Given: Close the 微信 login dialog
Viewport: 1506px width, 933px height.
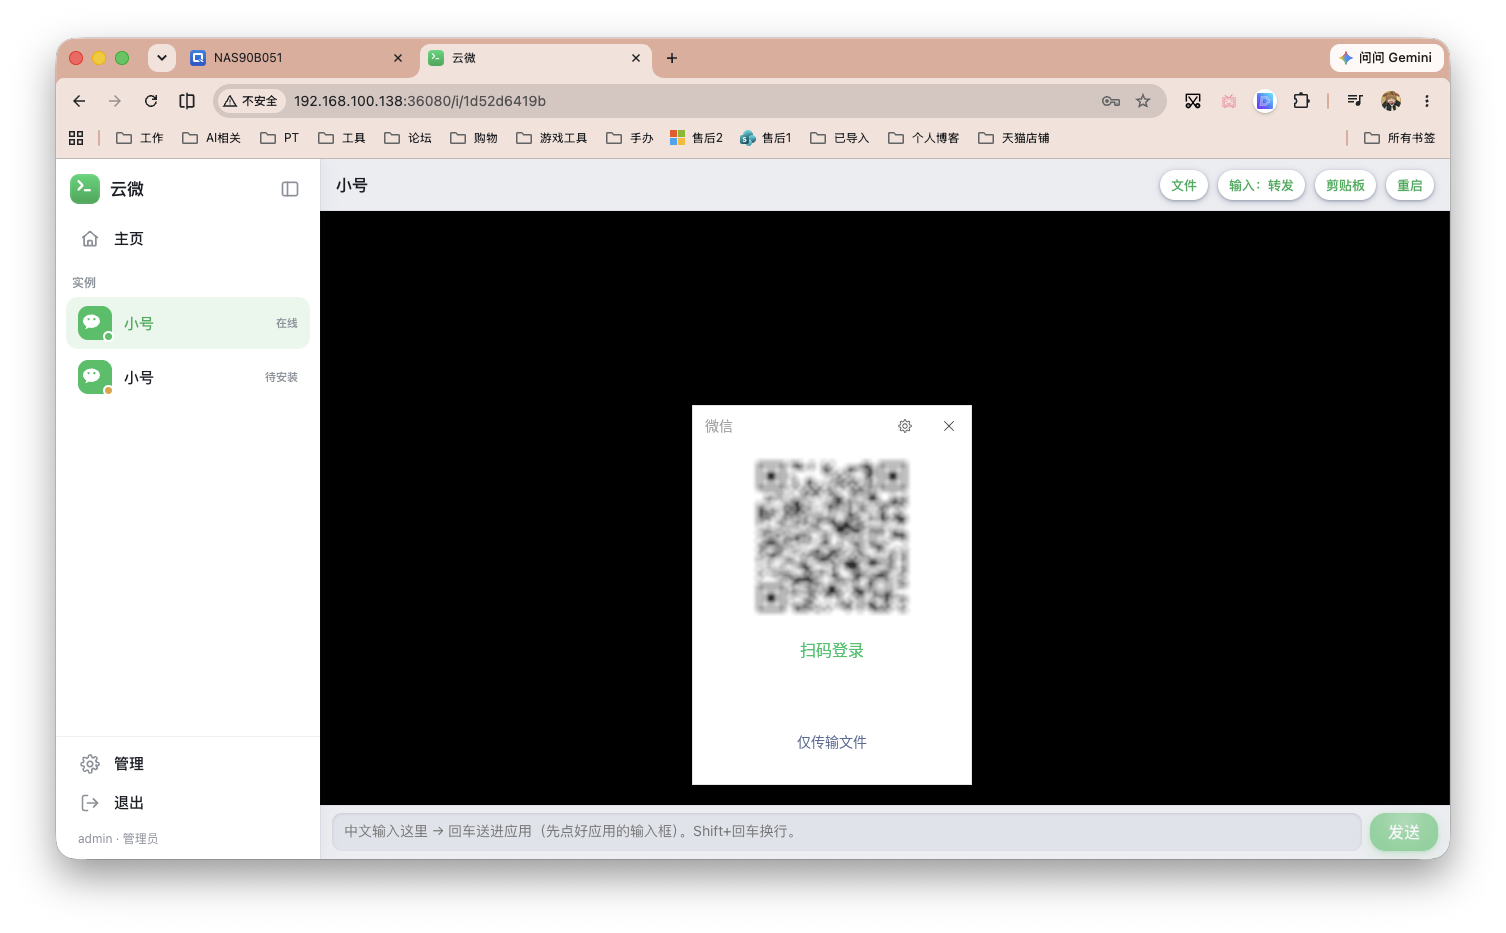Looking at the screenshot, I should point(949,426).
